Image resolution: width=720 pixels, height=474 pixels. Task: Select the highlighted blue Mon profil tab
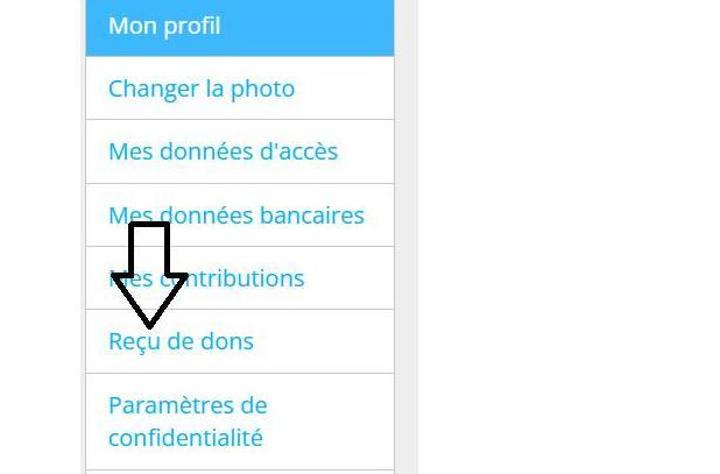(239, 26)
